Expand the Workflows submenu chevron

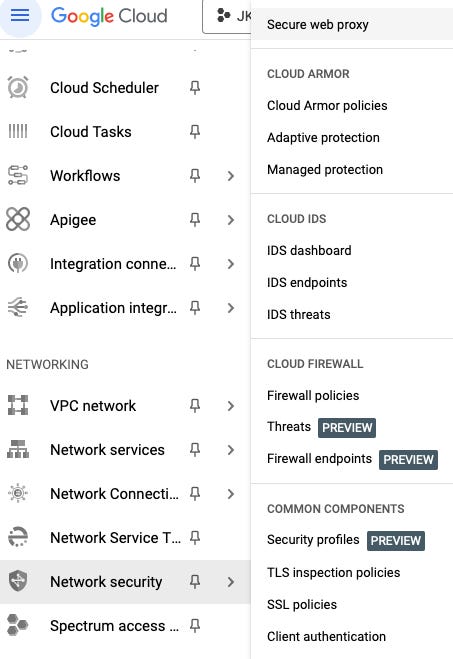230,176
